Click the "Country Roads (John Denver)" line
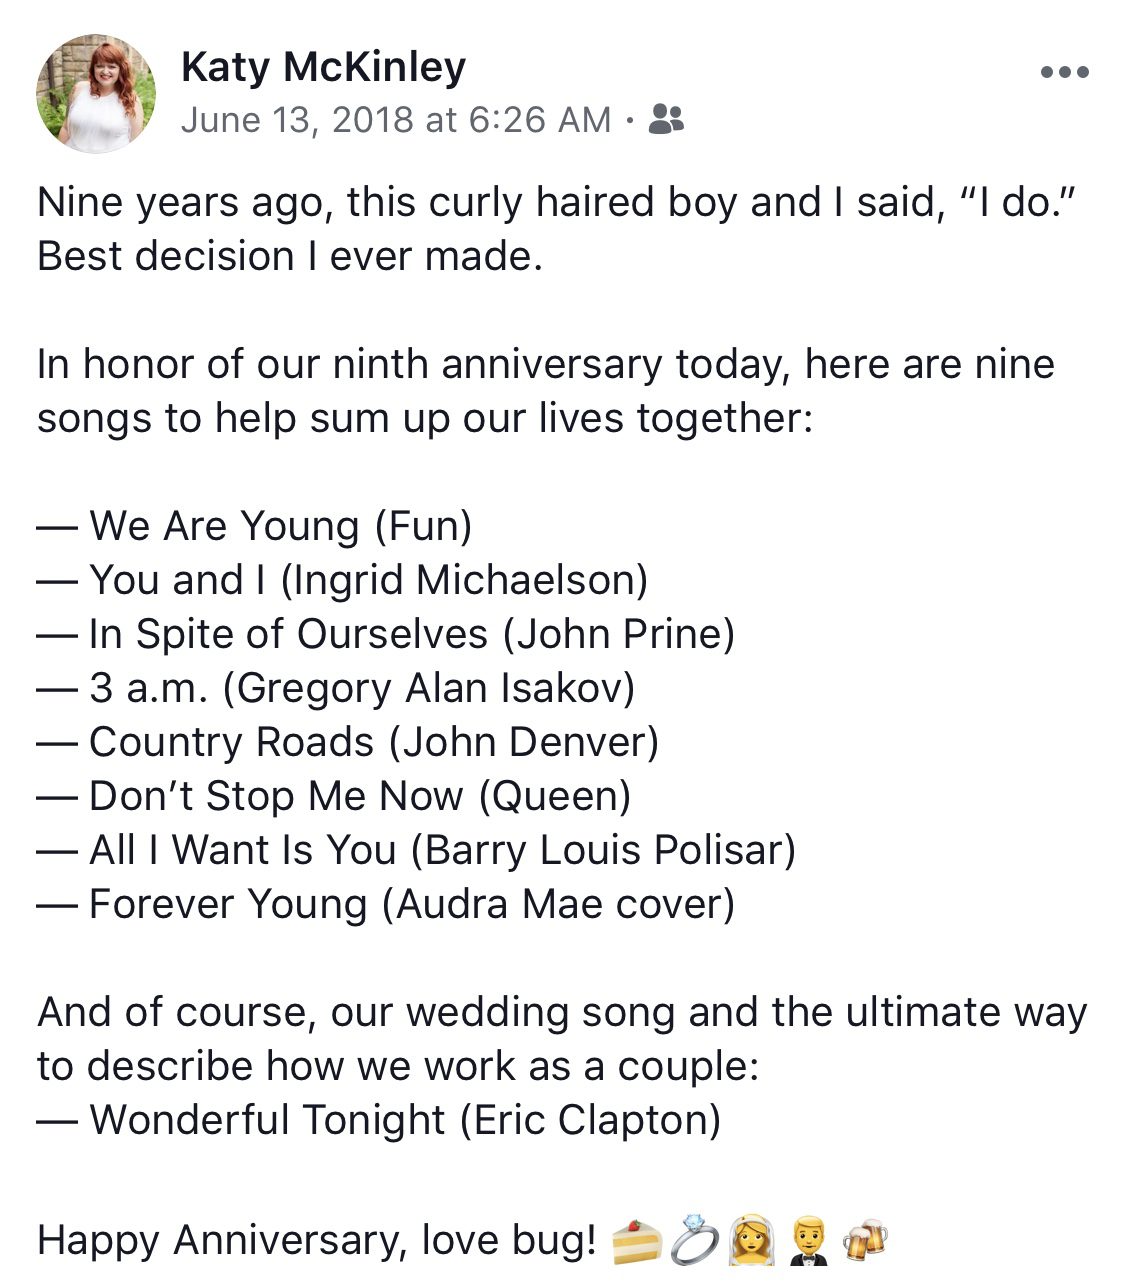 pyautogui.click(x=373, y=742)
